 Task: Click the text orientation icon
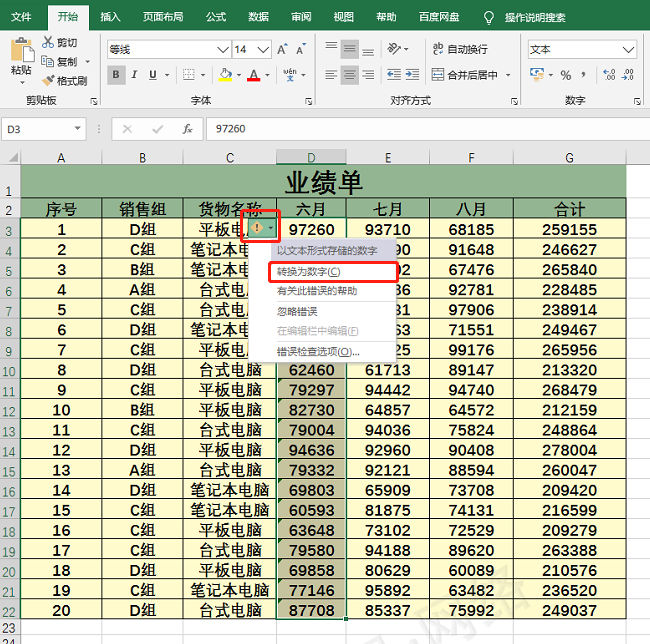coord(394,49)
